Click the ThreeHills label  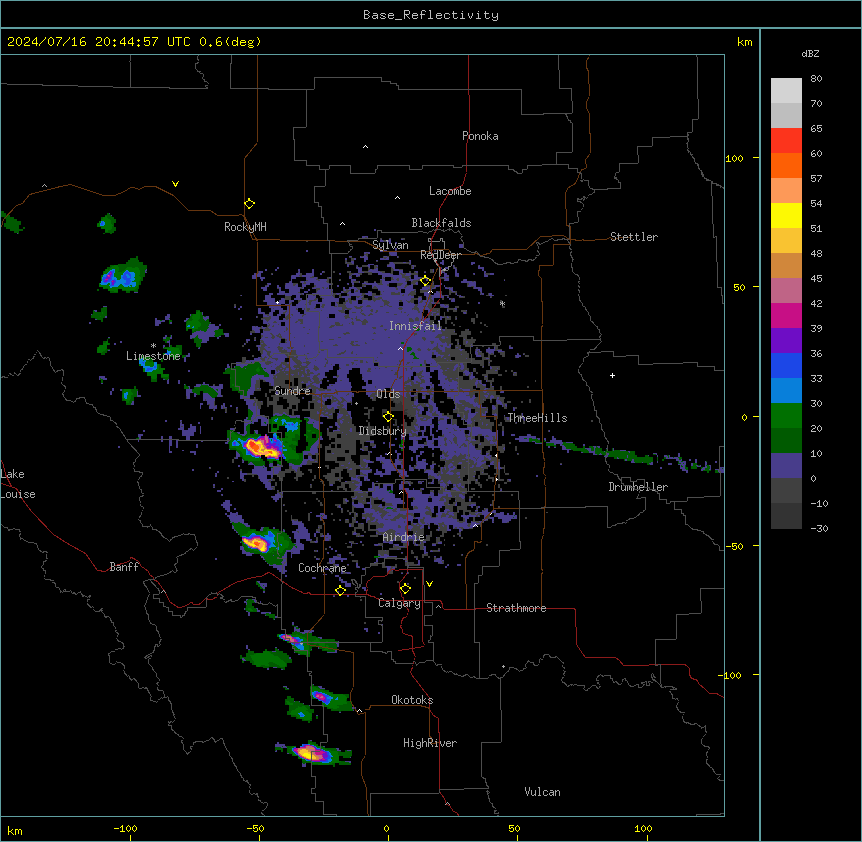(x=537, y=418)
